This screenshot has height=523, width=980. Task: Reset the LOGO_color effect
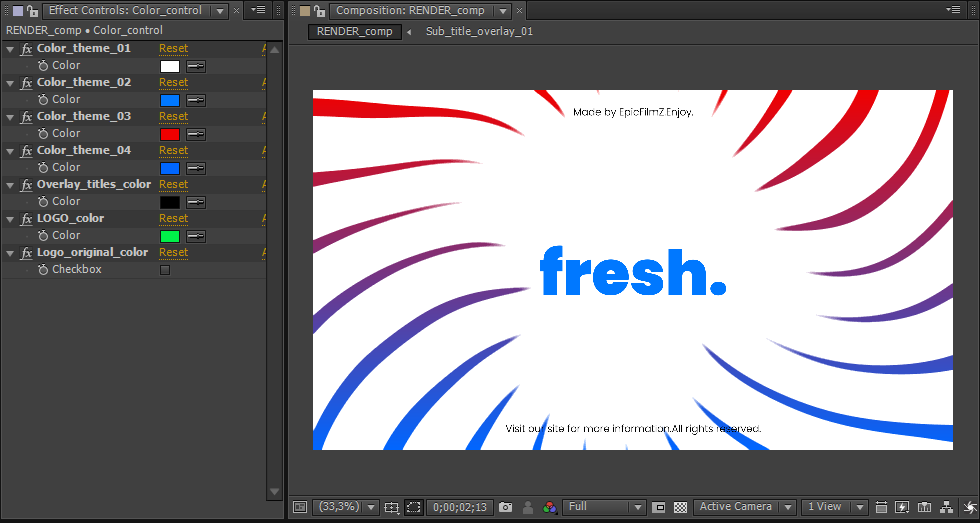coord(174,218)
